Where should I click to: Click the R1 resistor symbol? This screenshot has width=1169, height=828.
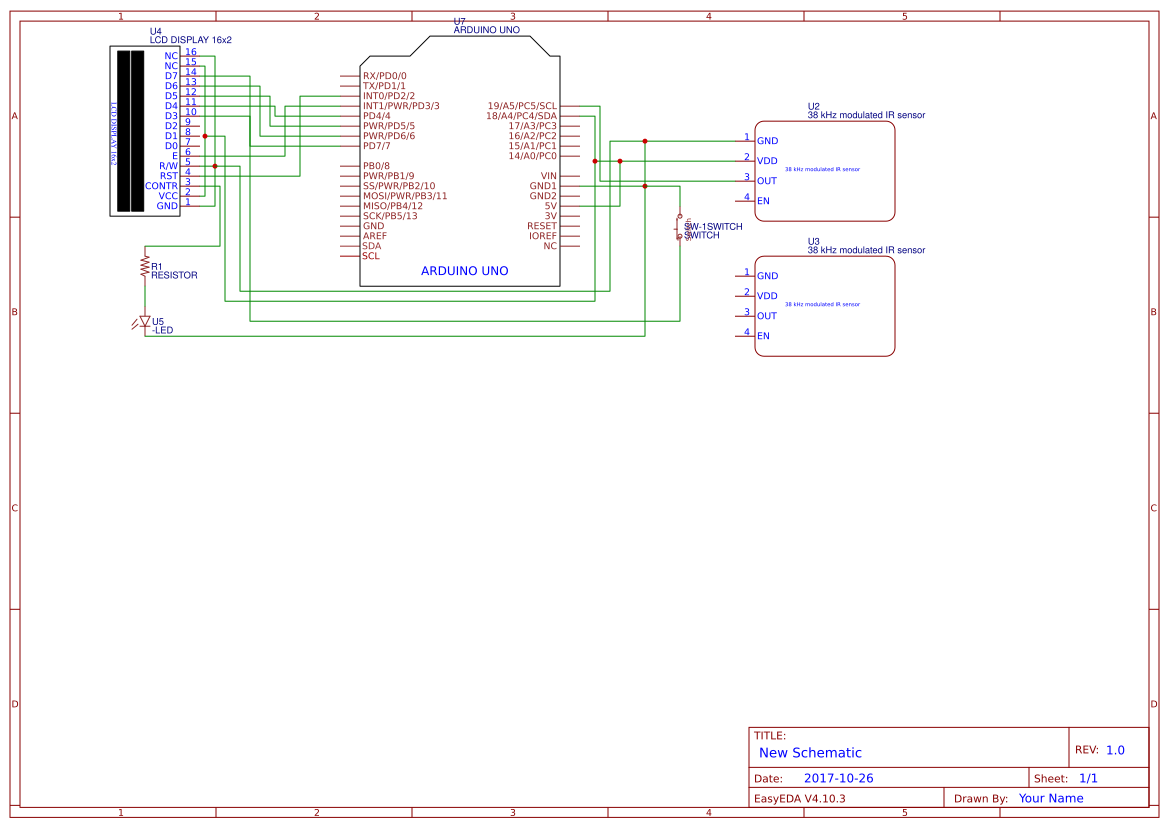(x=143, y=267)
